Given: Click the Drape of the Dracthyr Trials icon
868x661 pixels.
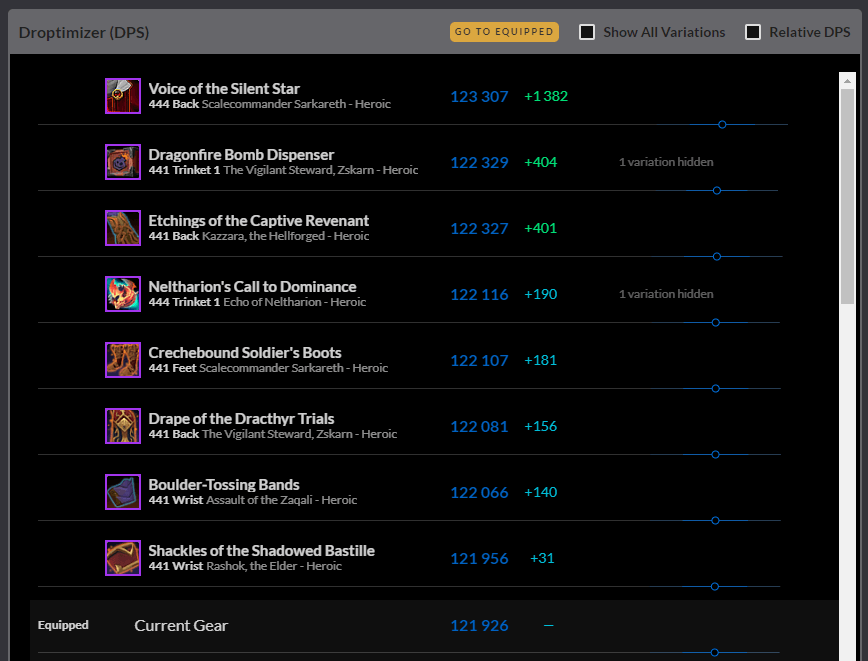Looking at the screenshot, I should (123, 426).
